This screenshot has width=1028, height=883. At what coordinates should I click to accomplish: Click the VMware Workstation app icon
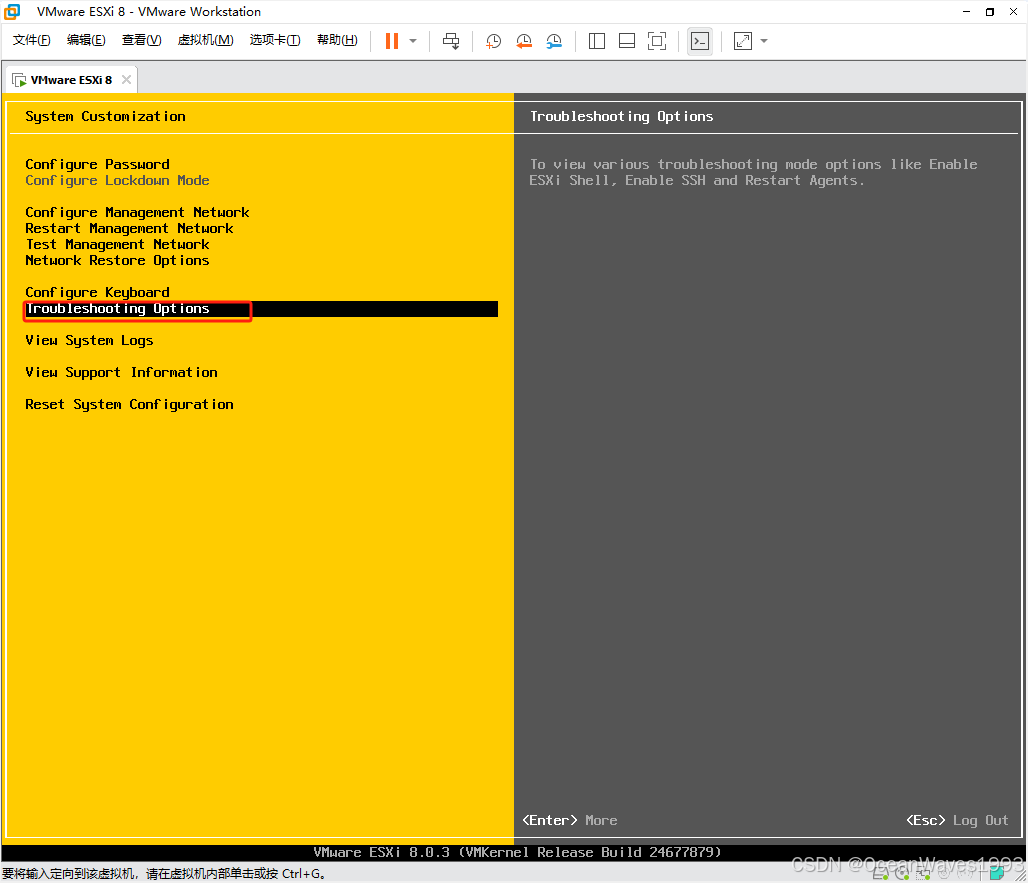coord(12,11)
